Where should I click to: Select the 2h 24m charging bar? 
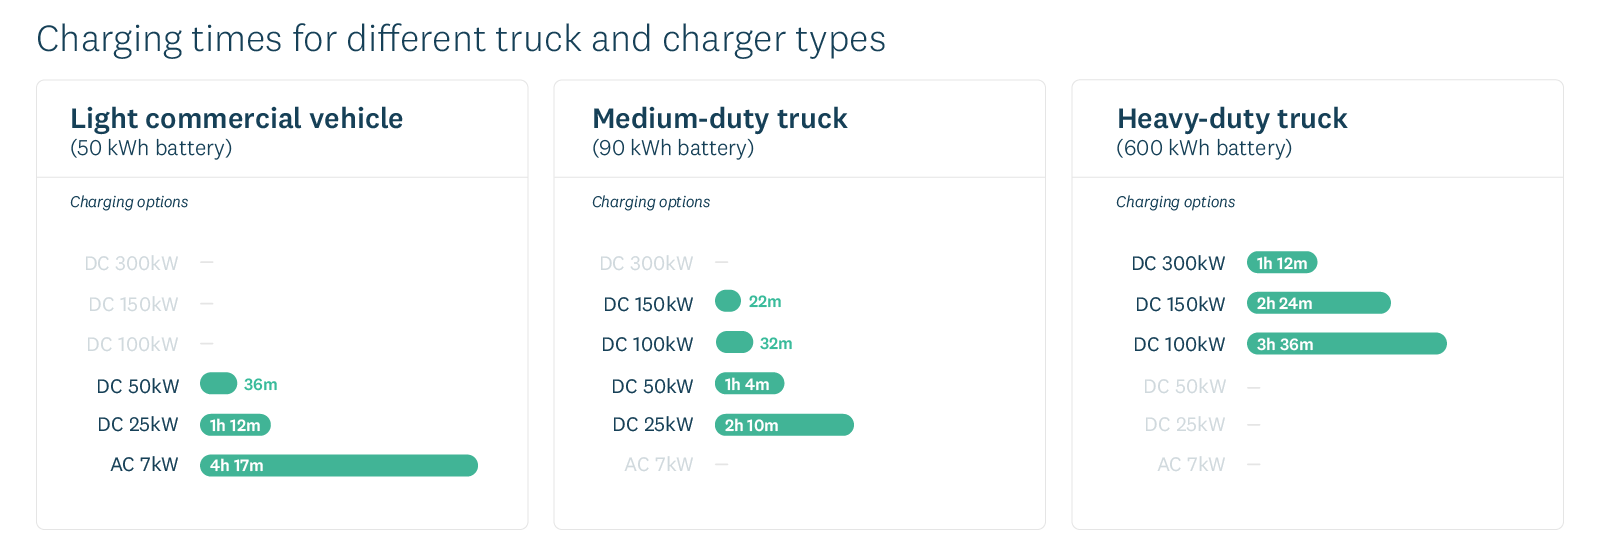pyautogui.click(x=1318, y=303)
